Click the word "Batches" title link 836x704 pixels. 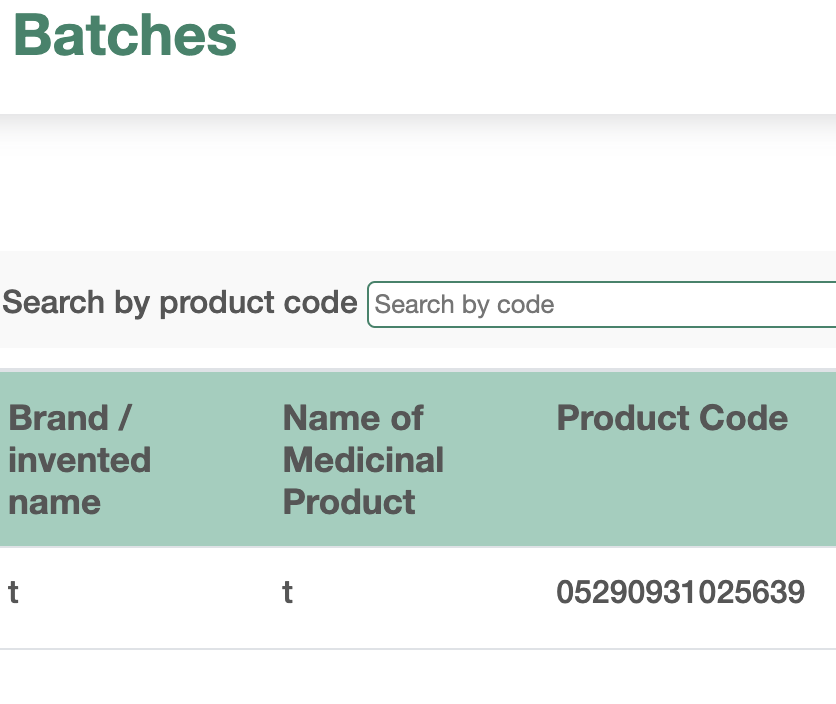pyautogui.click(x=124, y=36)
